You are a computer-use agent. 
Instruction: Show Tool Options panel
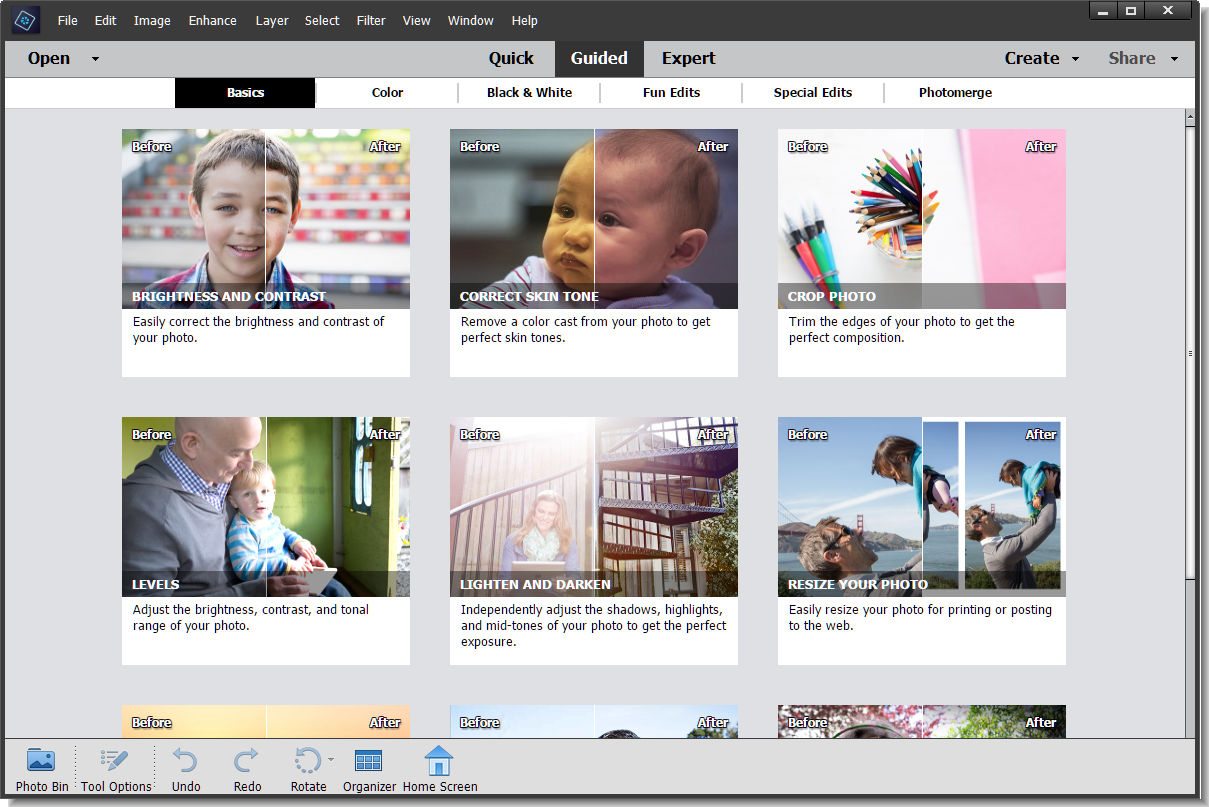pyautogui.click(x=116, y=769)
